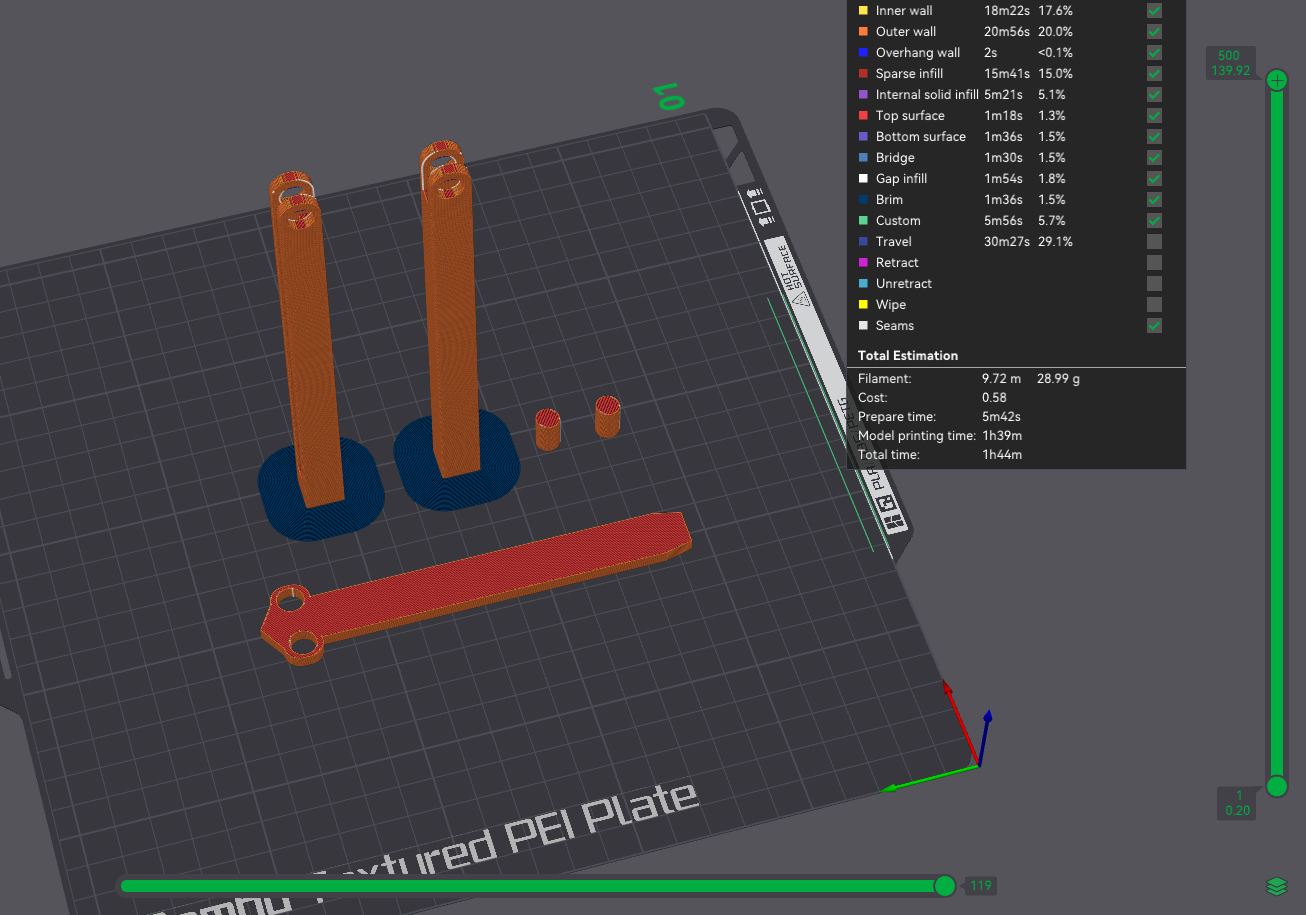Screen dimensions: 1306x915
Task: Hide Seams by unchecking its checkbox
Action: [x=1154, y=326]
